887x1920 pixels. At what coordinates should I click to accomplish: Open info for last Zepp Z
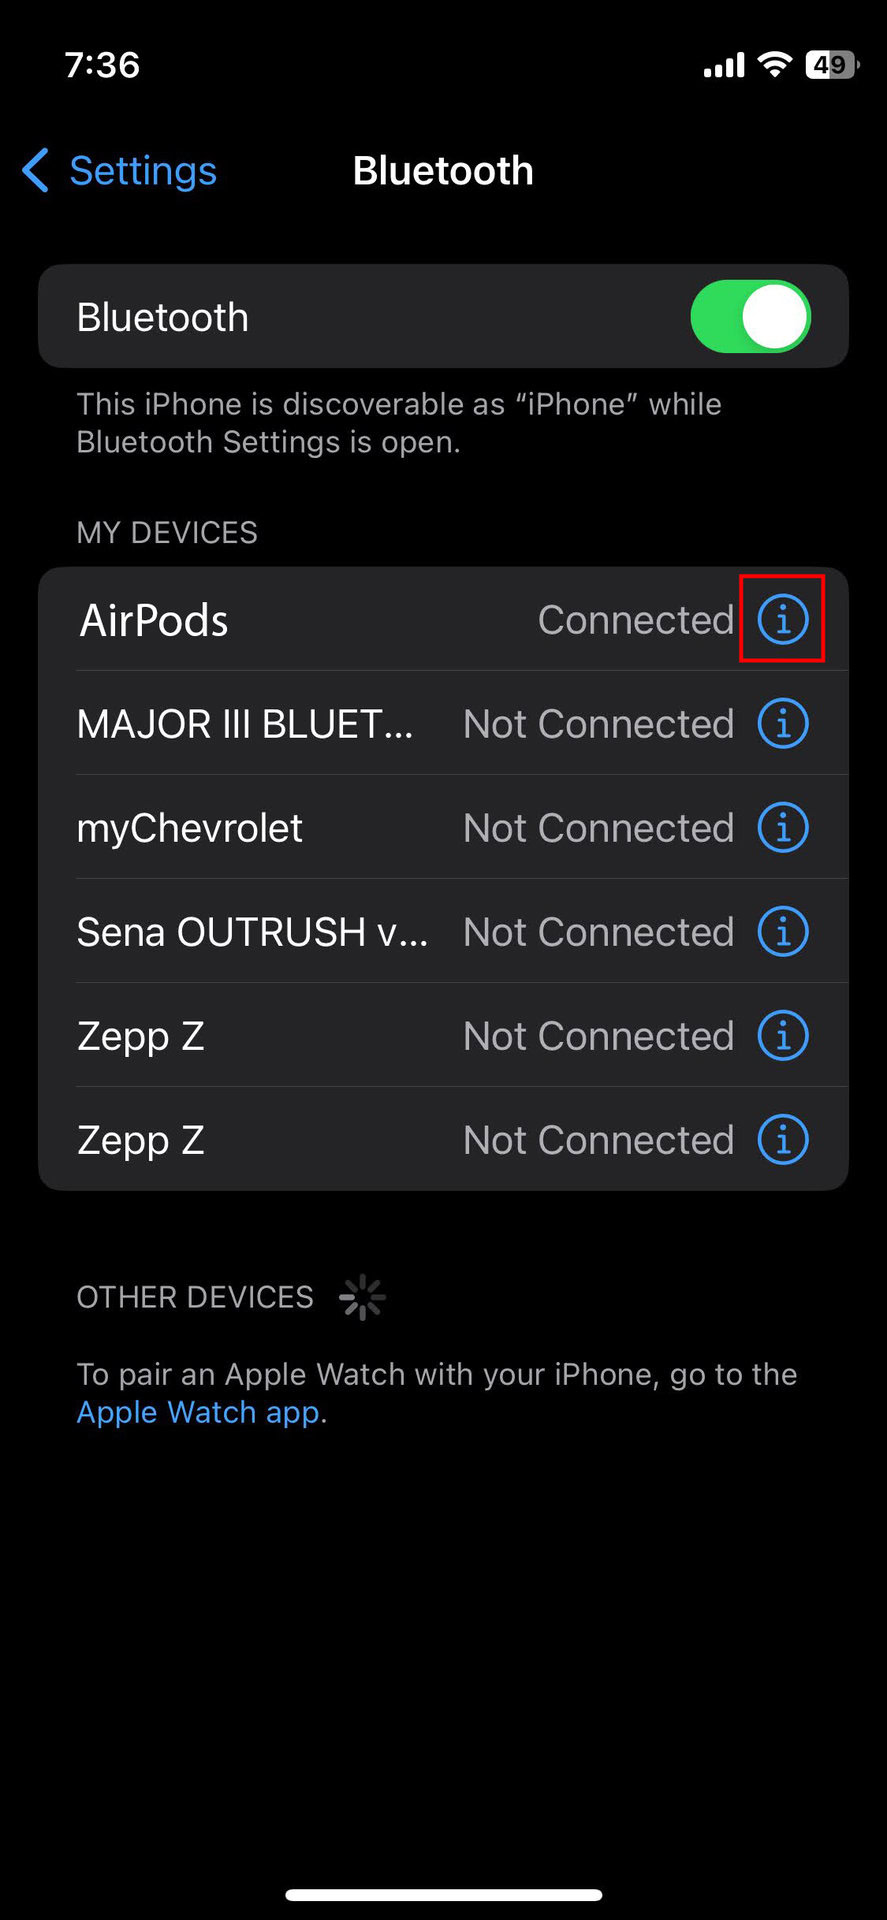pyautogui.click(x=782, y=1140)
